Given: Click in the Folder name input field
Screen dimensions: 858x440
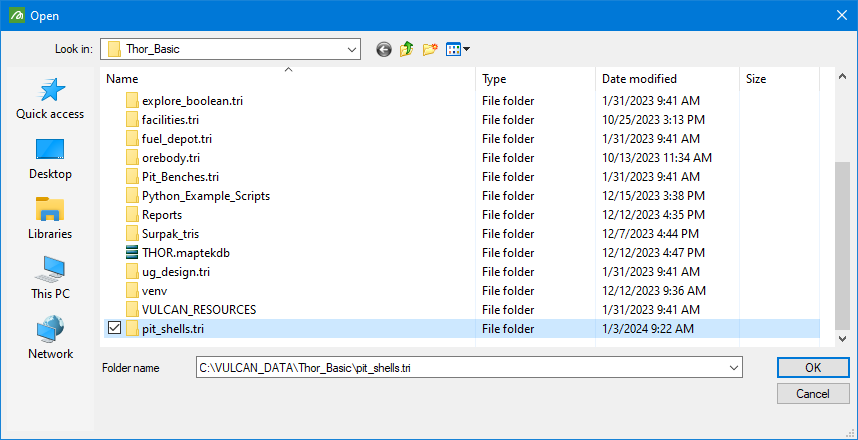Looking at the screenshot, I should pos(461,368).
